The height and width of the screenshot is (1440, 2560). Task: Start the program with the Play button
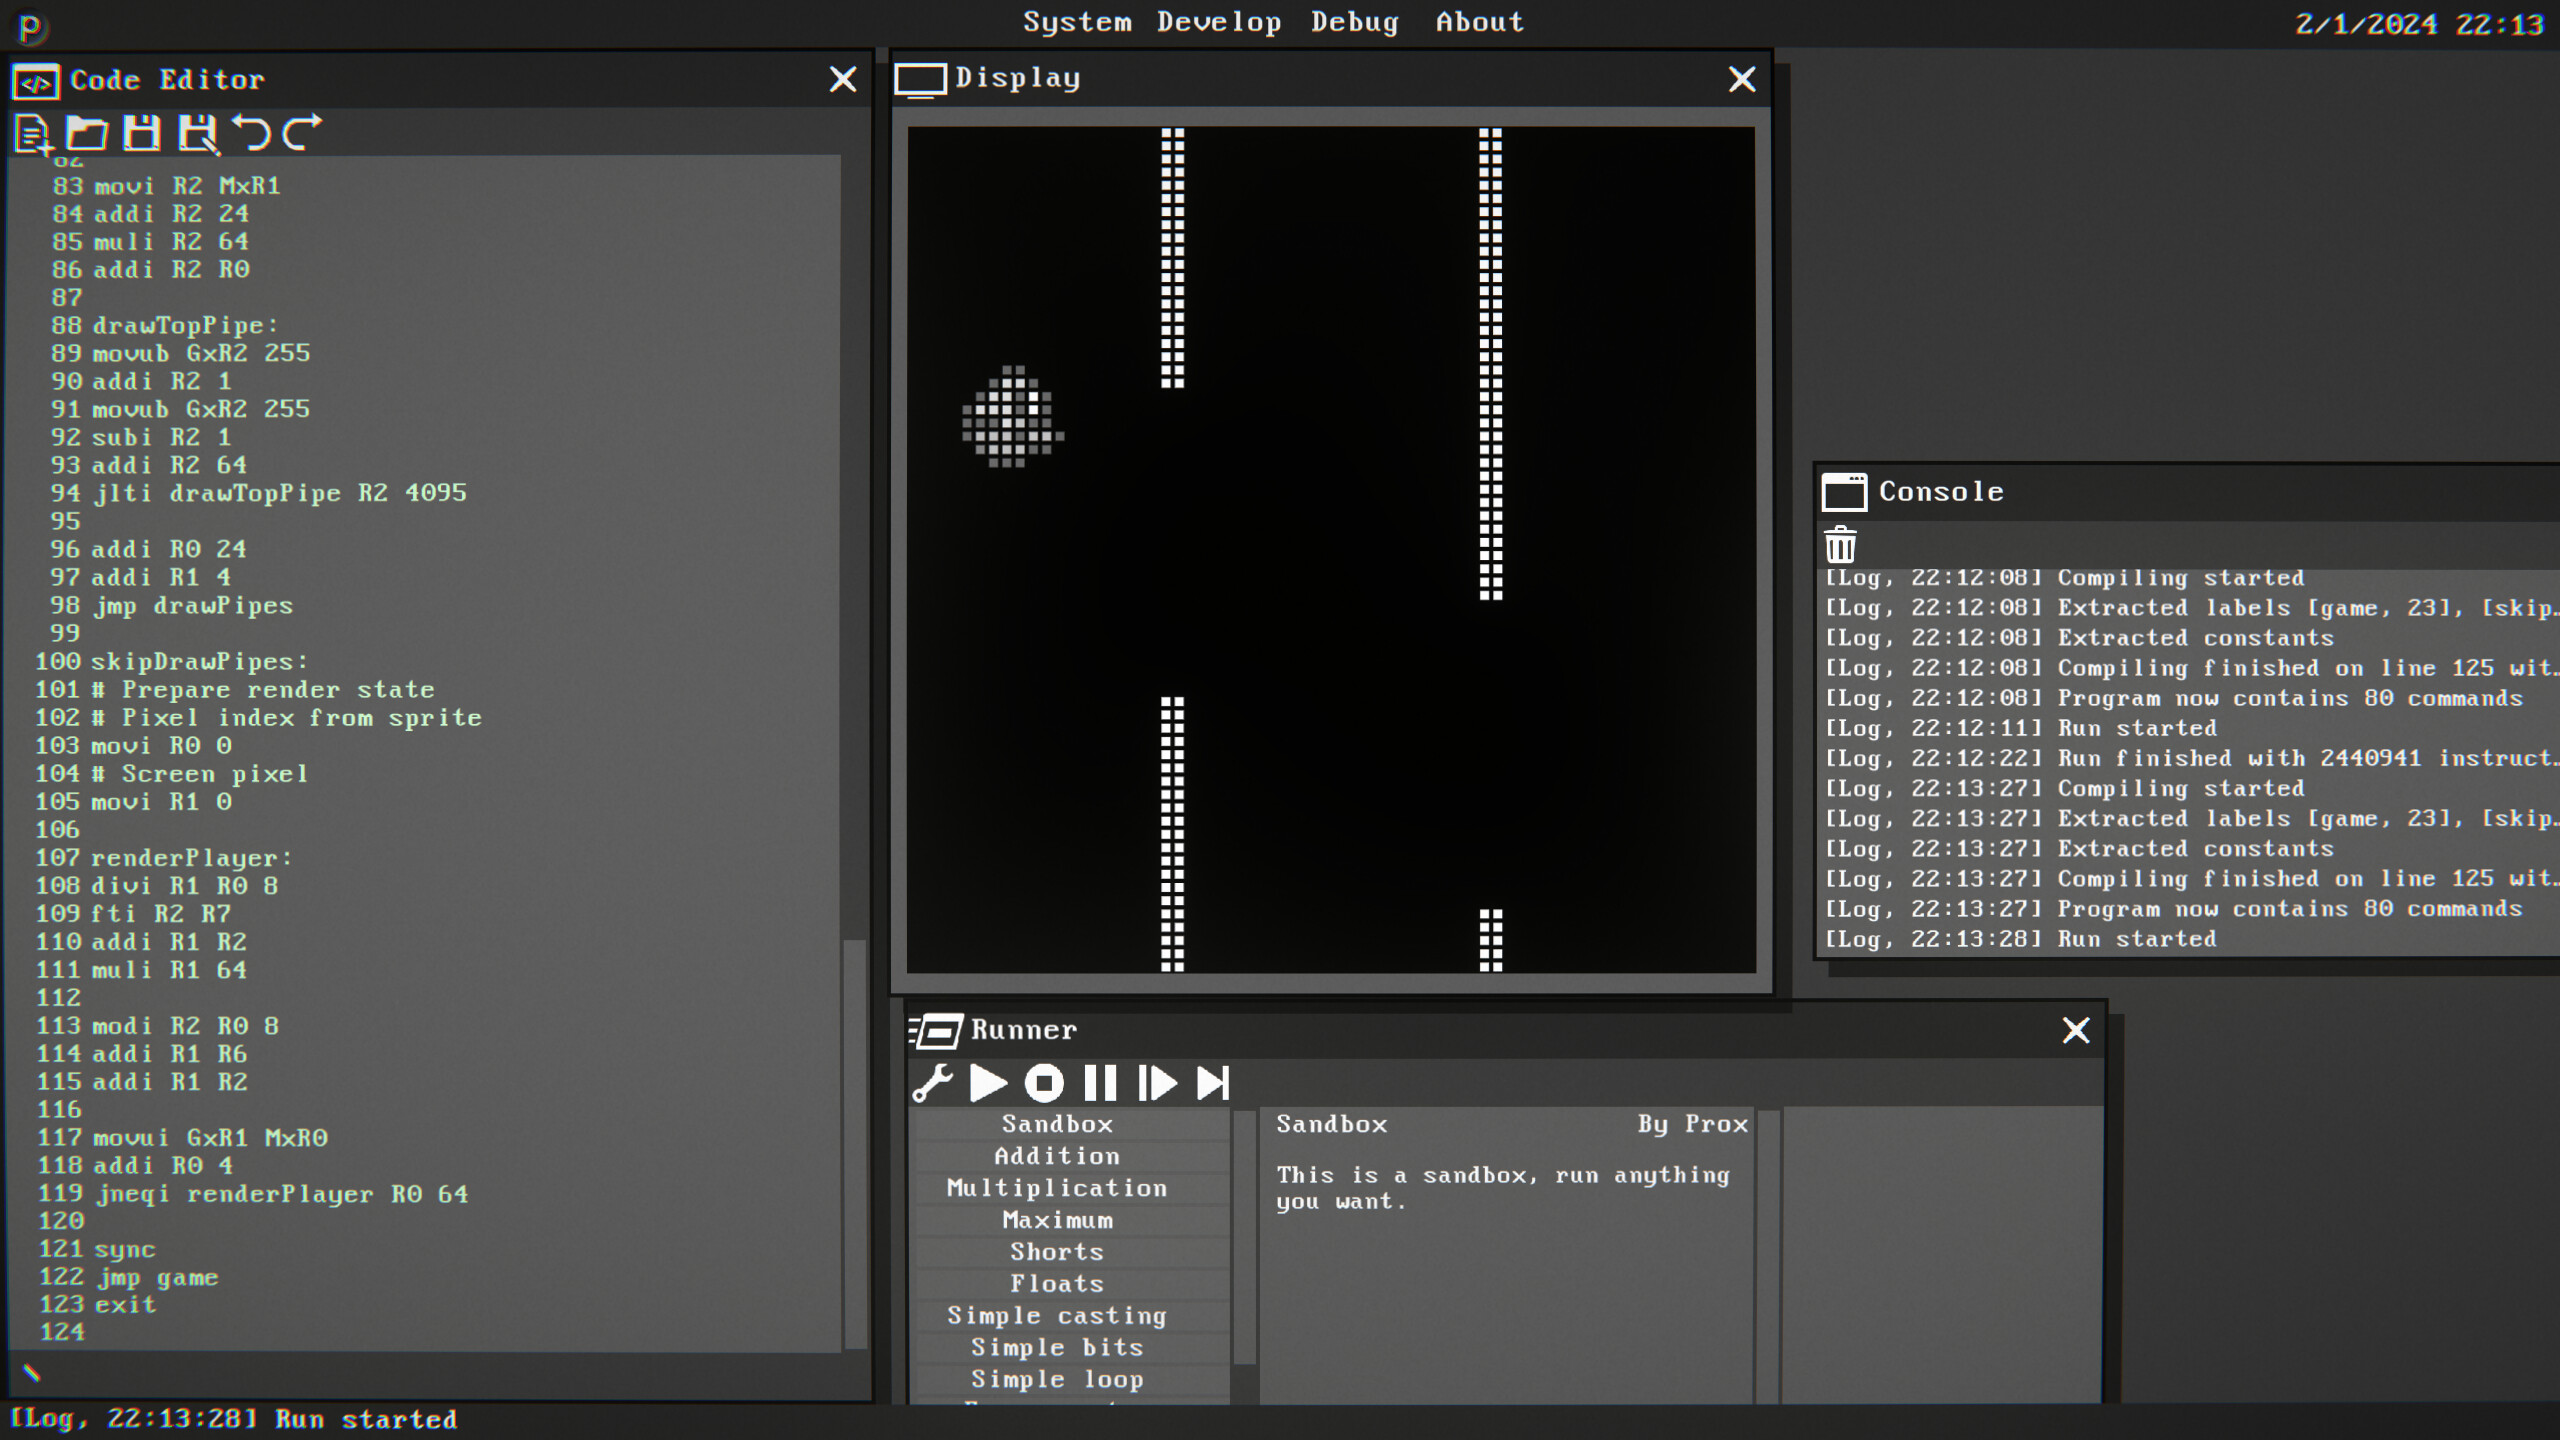[x=989, y=1082]
